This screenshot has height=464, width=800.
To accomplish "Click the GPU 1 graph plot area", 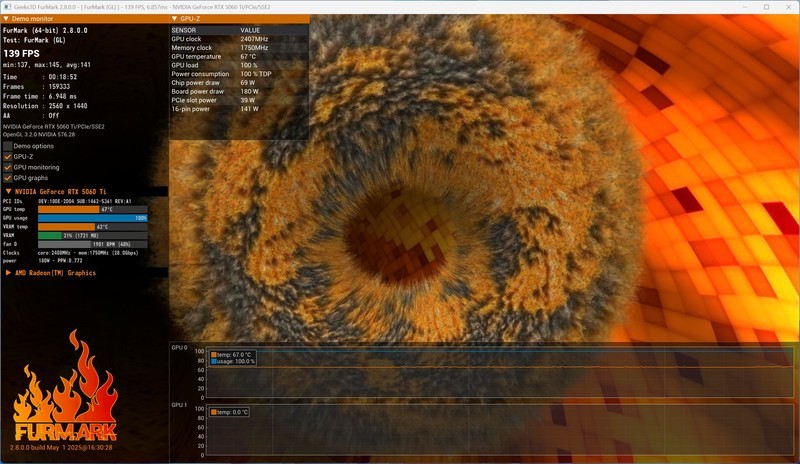I will coord(499,430).
